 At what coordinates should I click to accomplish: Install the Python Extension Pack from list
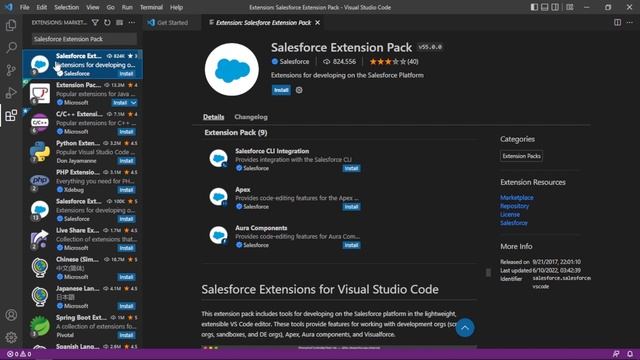click(x=126, y=161)
